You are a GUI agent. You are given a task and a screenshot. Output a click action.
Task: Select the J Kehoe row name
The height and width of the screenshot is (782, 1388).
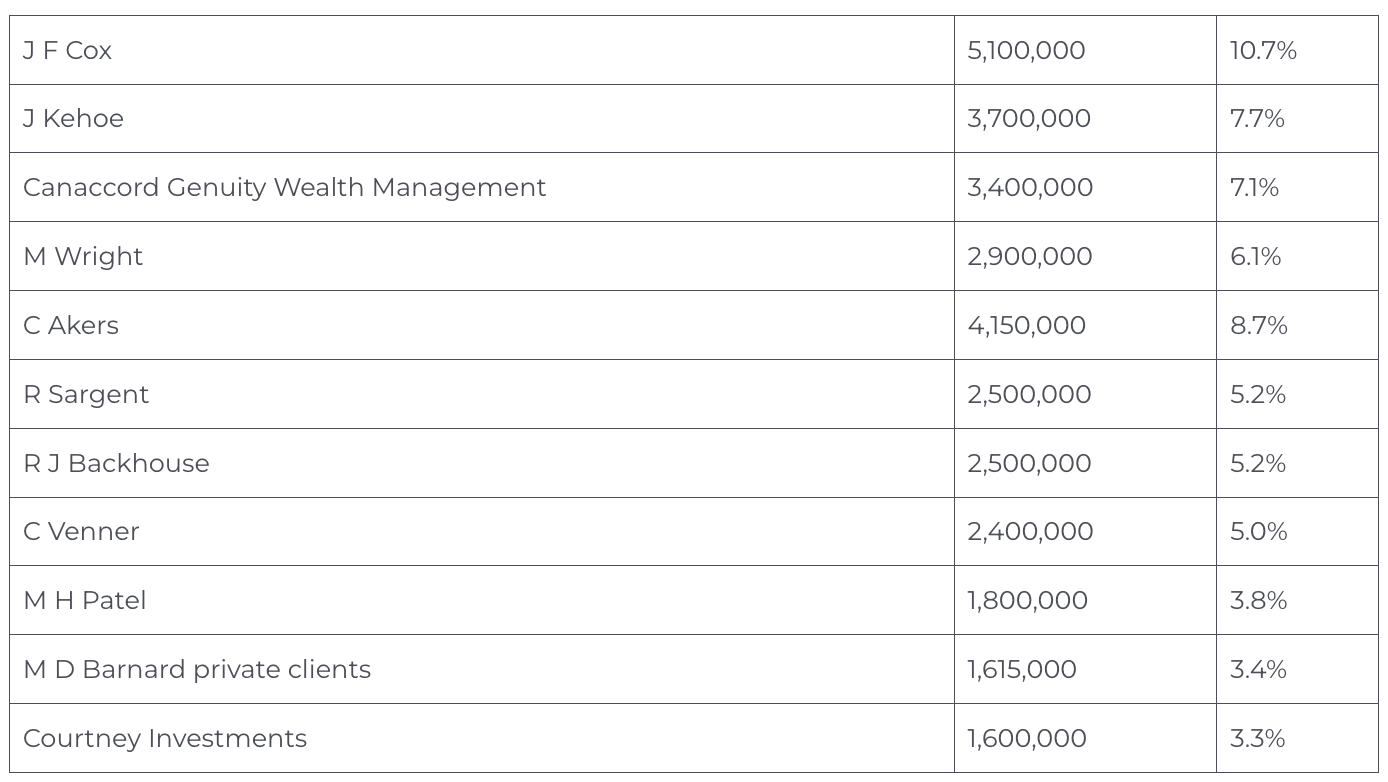point(74,118)
